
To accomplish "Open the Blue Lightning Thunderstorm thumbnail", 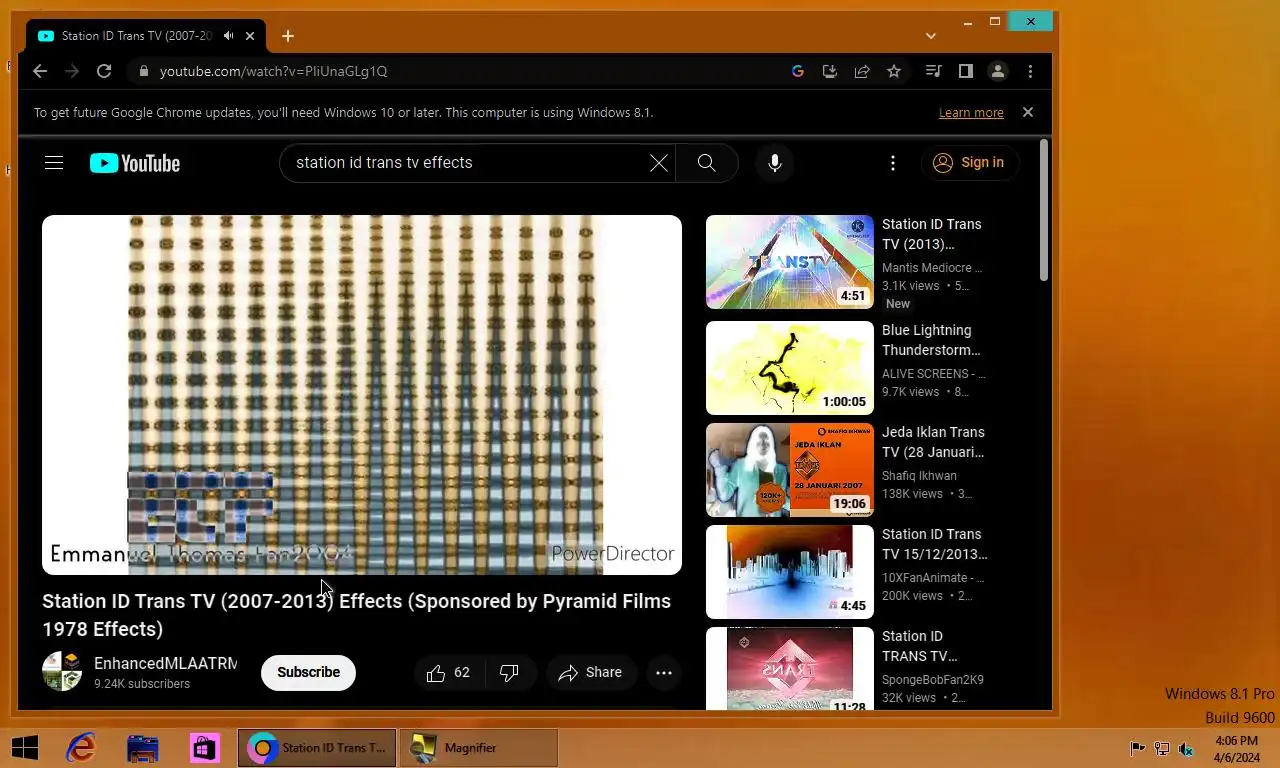I will pos(790,368).
